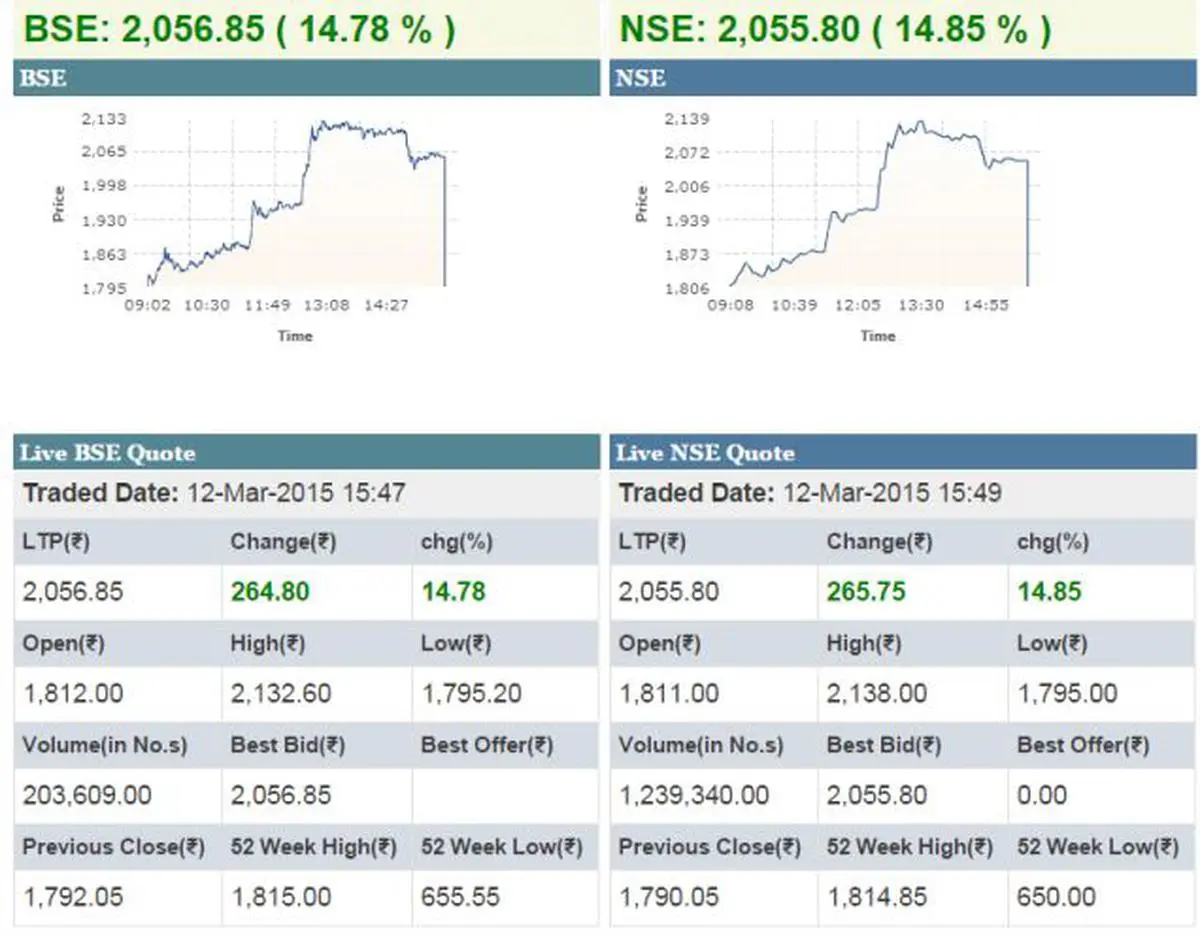Click the NSE previous close 1,790.05

click(669, 897)
